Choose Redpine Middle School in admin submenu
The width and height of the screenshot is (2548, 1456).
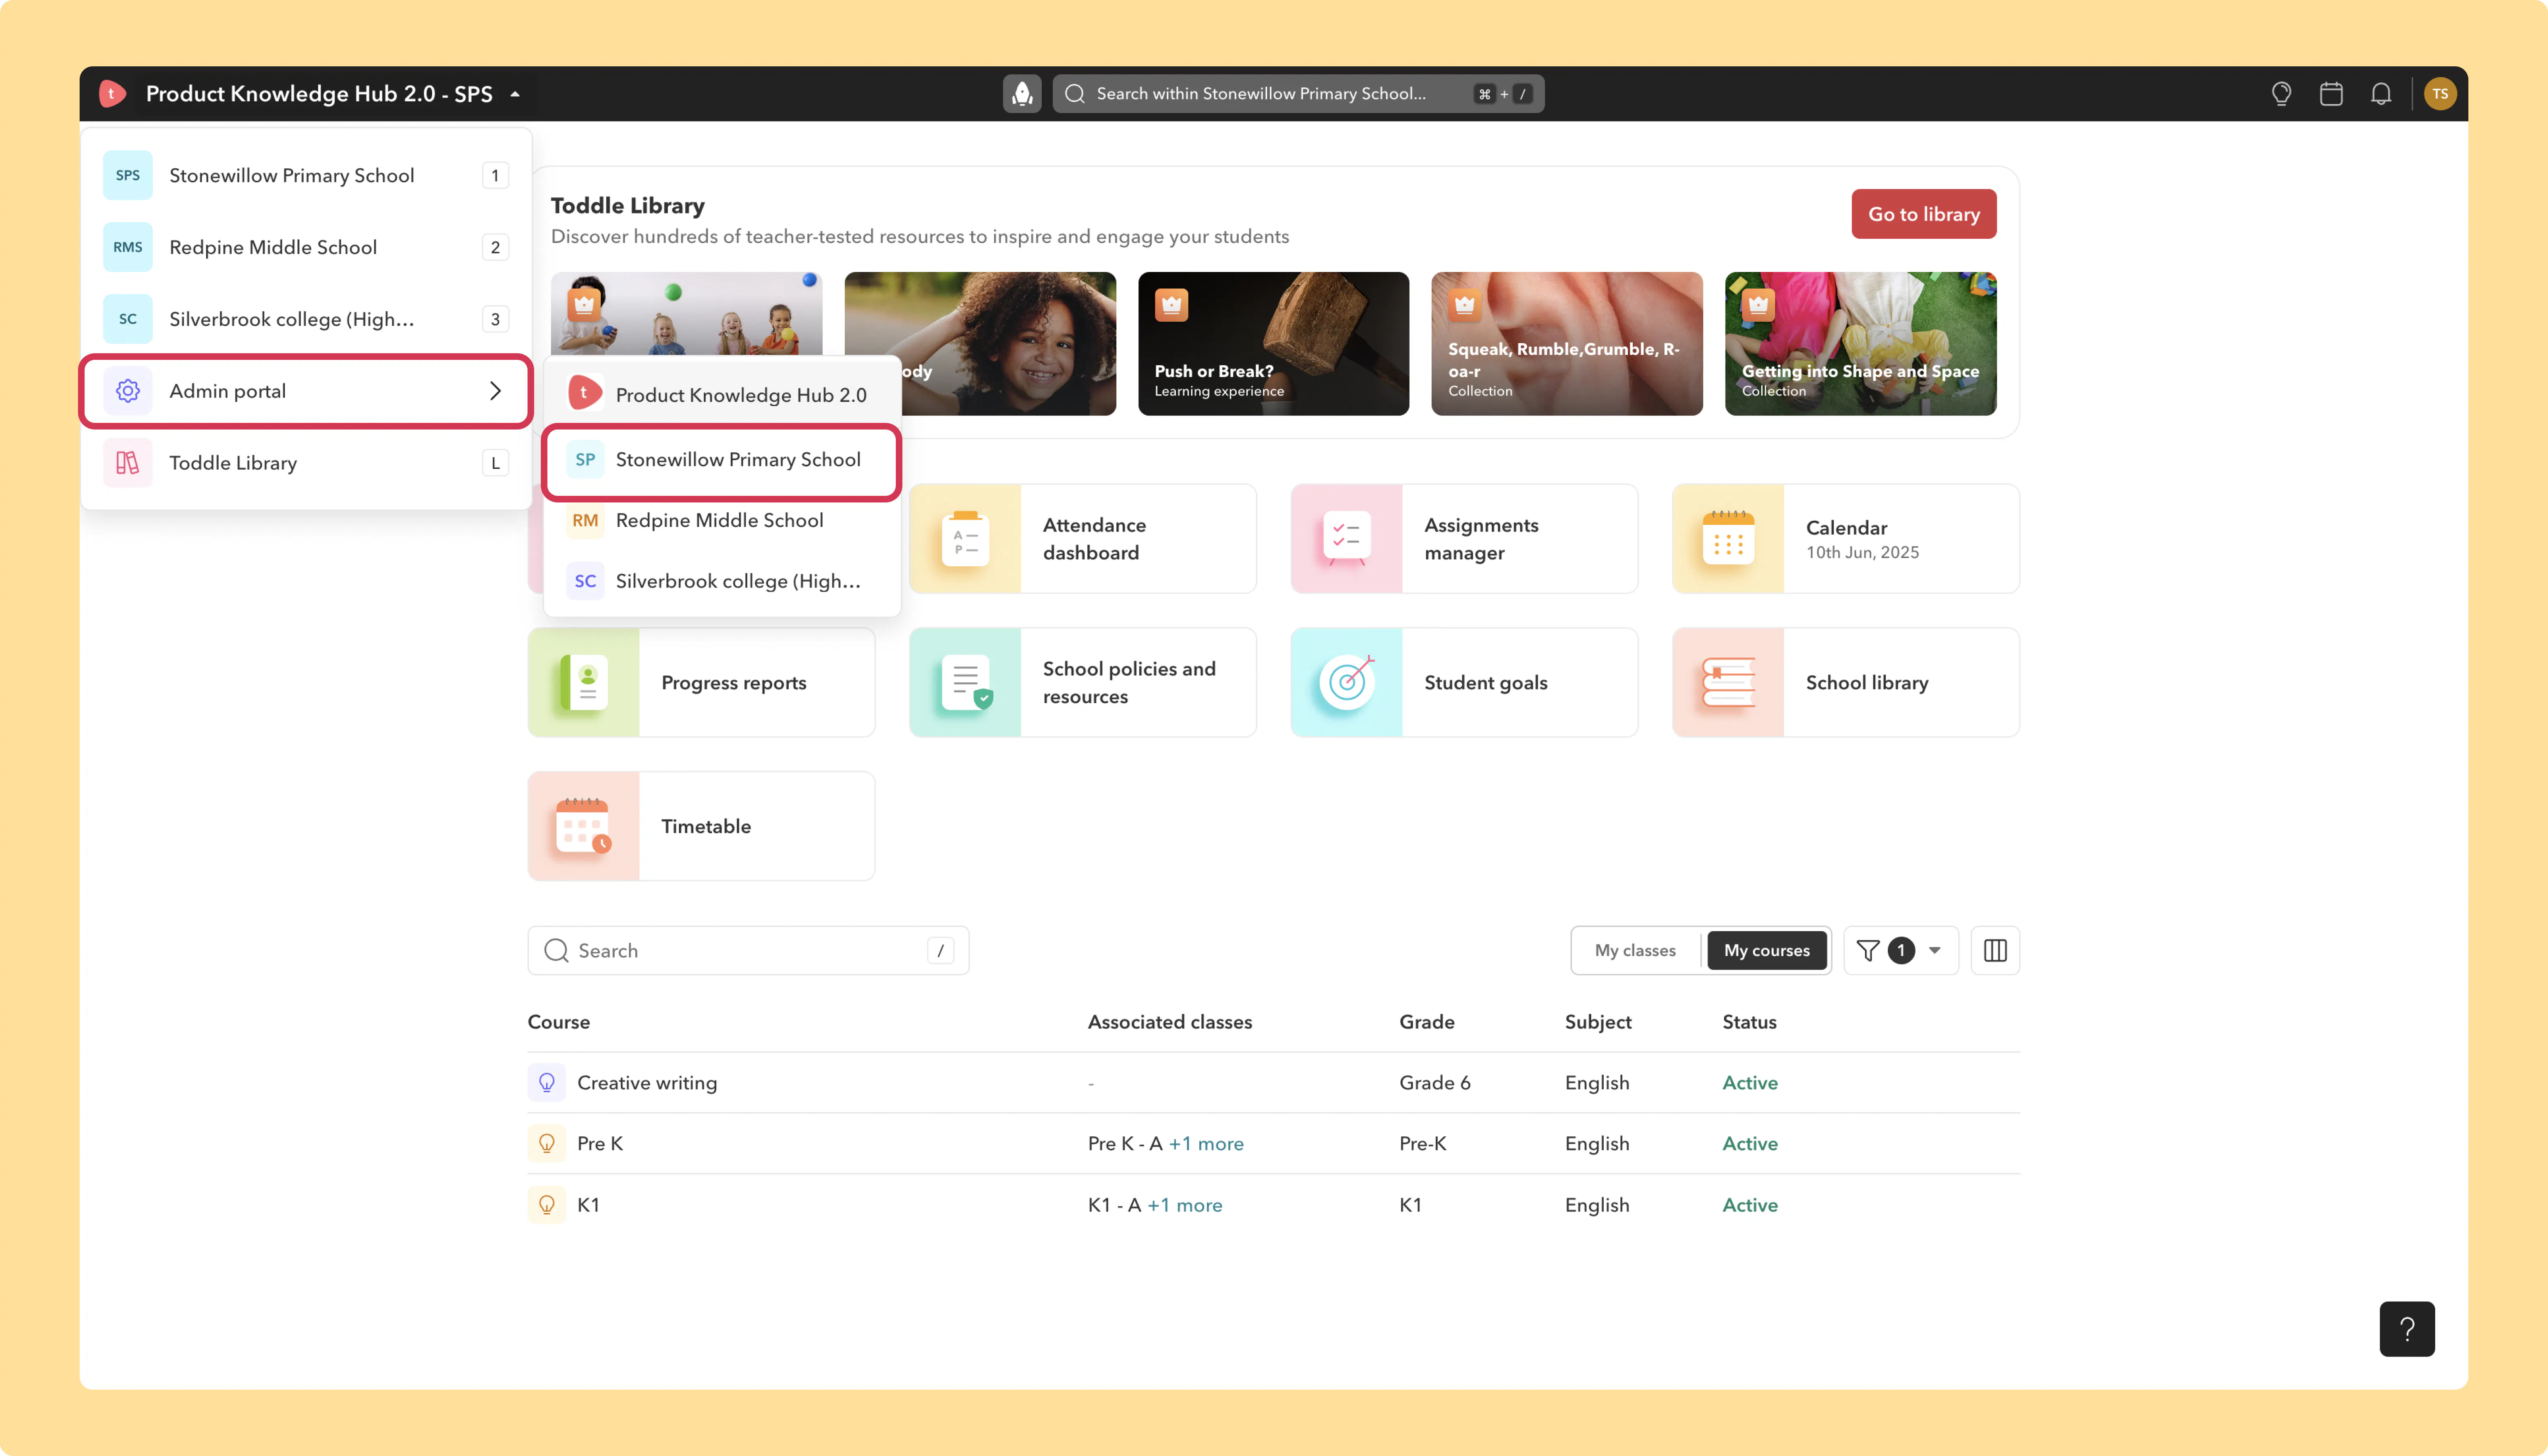722,521
